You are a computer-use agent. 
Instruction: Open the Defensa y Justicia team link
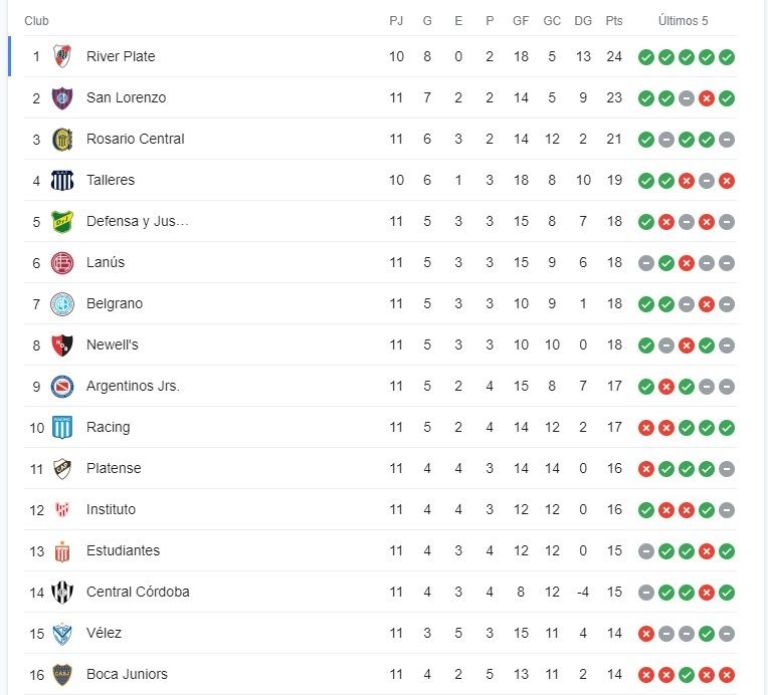(x=137, y=221)
